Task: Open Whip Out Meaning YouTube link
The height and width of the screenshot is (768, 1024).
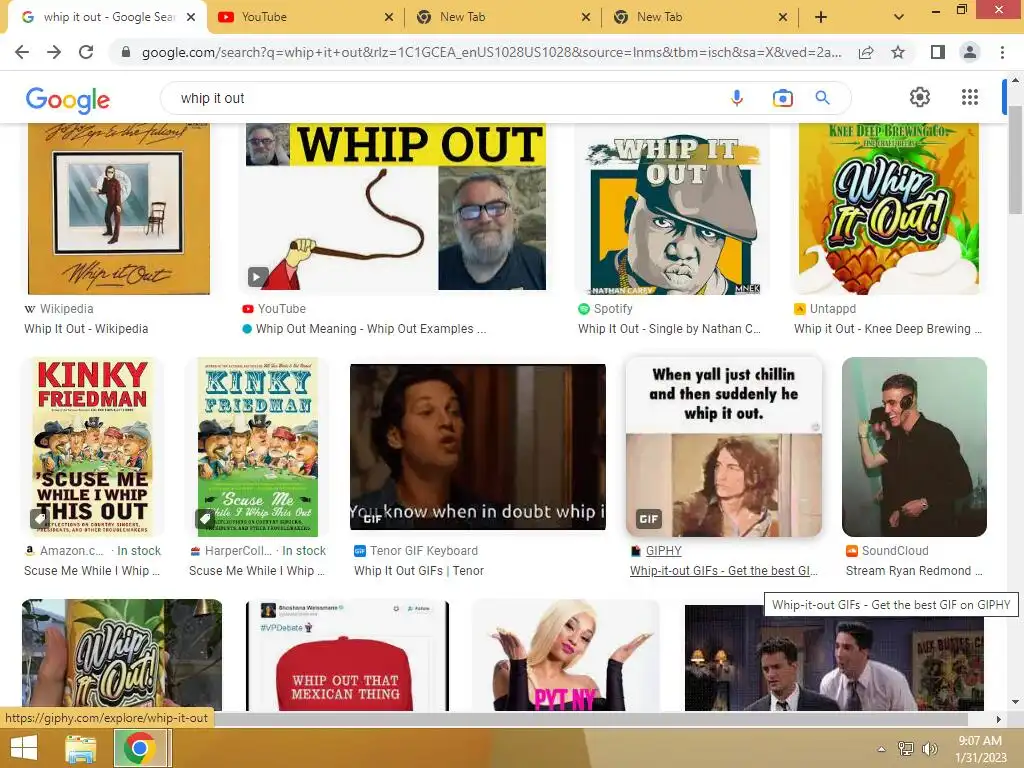Action: (371, 328)
